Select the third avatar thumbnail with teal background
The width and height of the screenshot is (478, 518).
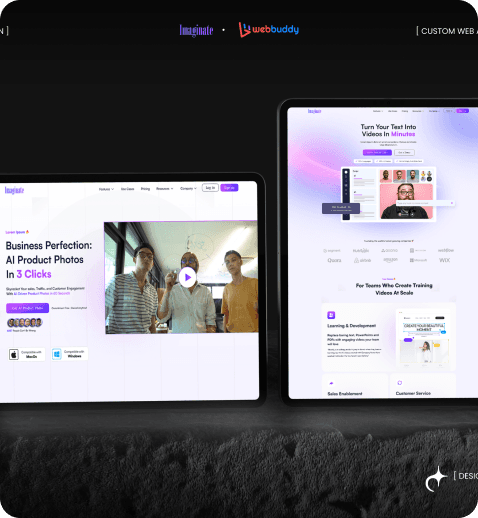pyautogui.click(x=413, y=176)
